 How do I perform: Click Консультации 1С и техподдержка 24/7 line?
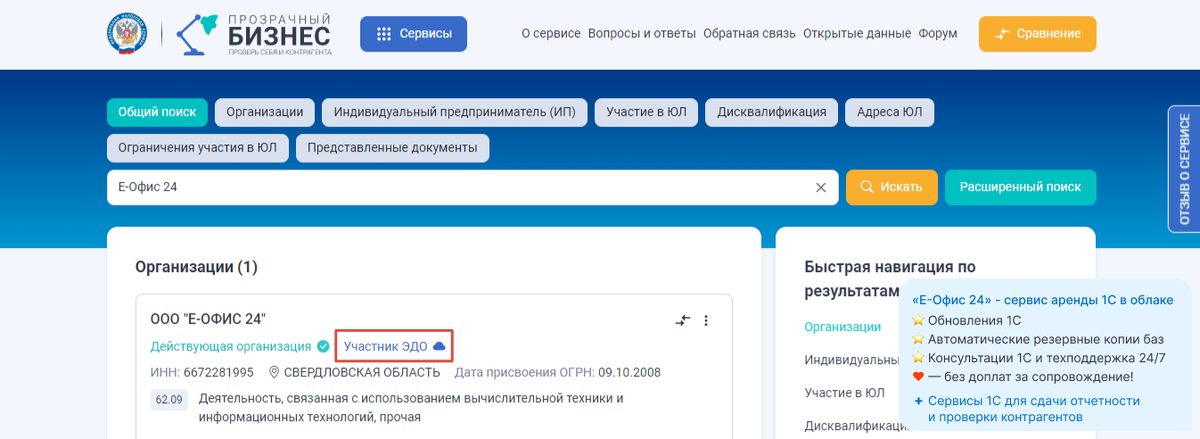[1041, 357]
